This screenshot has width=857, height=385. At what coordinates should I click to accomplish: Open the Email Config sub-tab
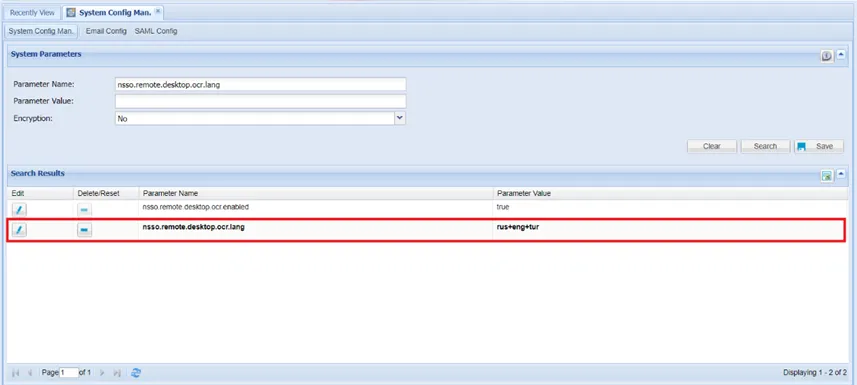[106, 31]
